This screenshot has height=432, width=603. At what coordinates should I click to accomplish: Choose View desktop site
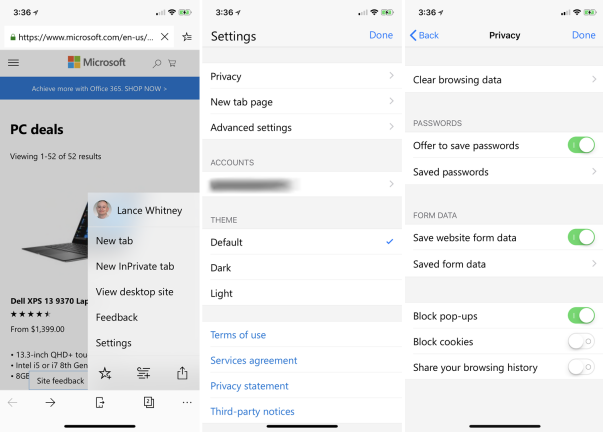[x=144, y=292]
